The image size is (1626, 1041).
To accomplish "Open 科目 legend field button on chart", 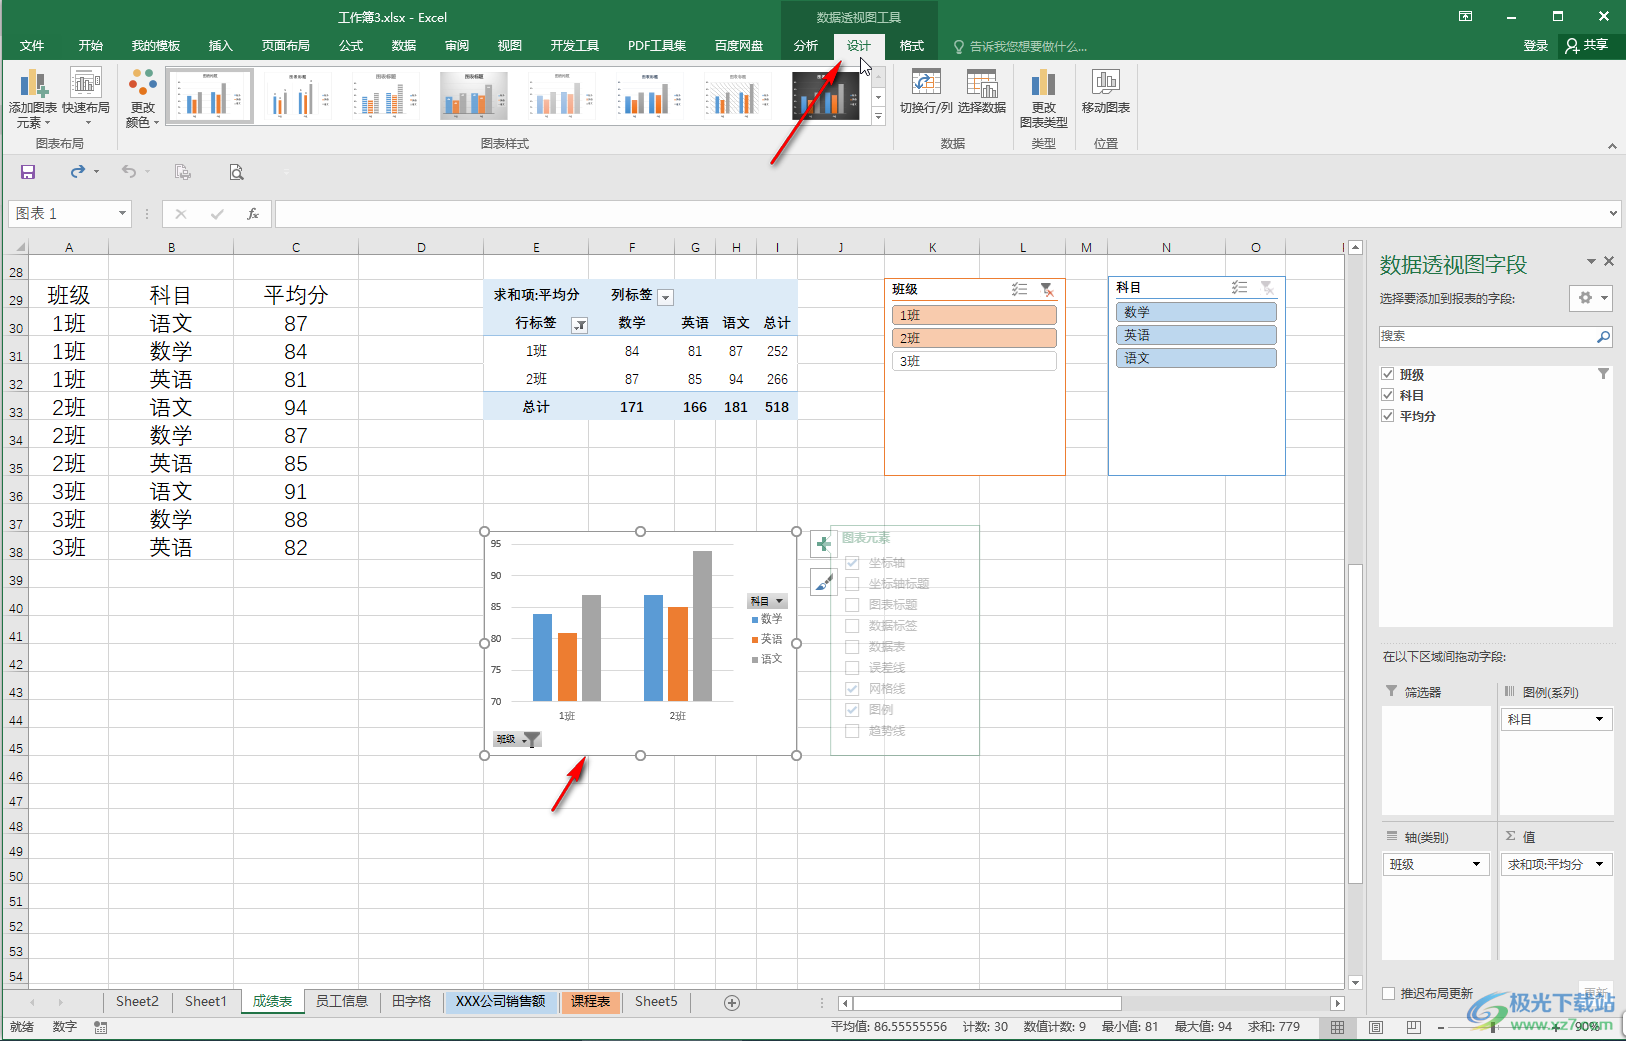I will coord(767,601).
